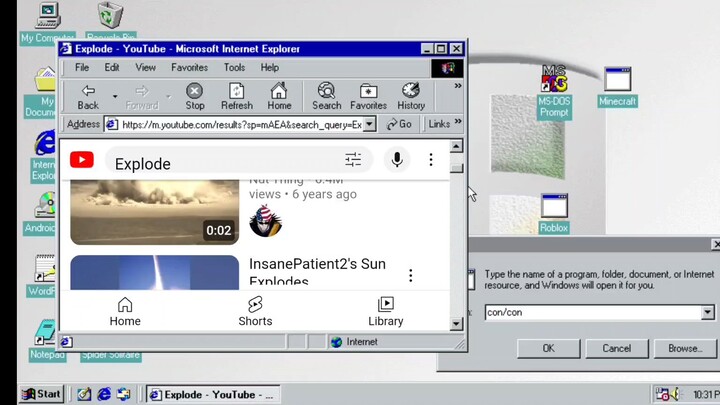Viewport: 720px width, 405px height.
Task: Click the volume speaker tray icon
Action: tap(675, 394)
